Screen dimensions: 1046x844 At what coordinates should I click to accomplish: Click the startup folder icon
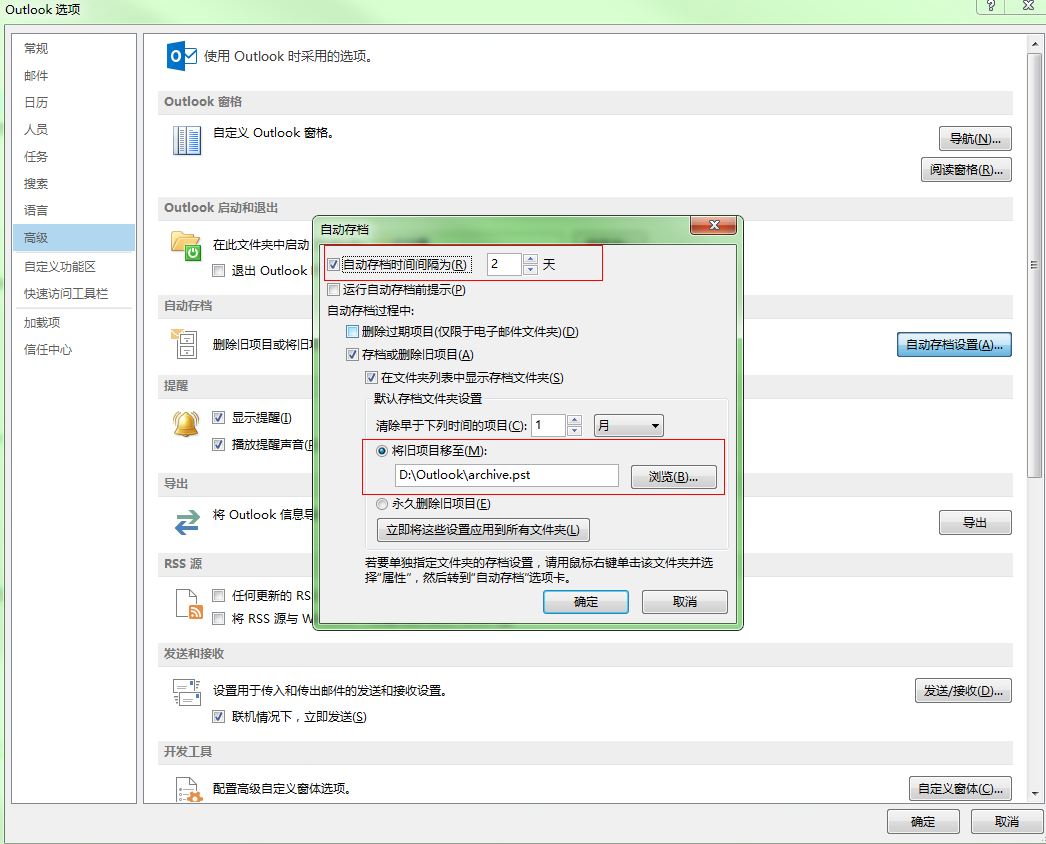click(186, 246)
